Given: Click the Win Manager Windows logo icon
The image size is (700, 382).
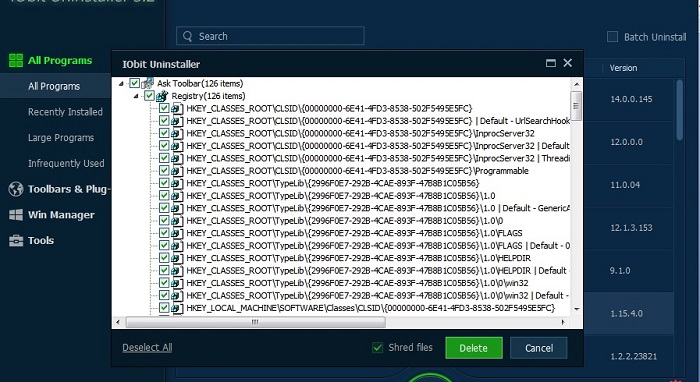Looking at the screenshot, I should [x=16, y=215].
